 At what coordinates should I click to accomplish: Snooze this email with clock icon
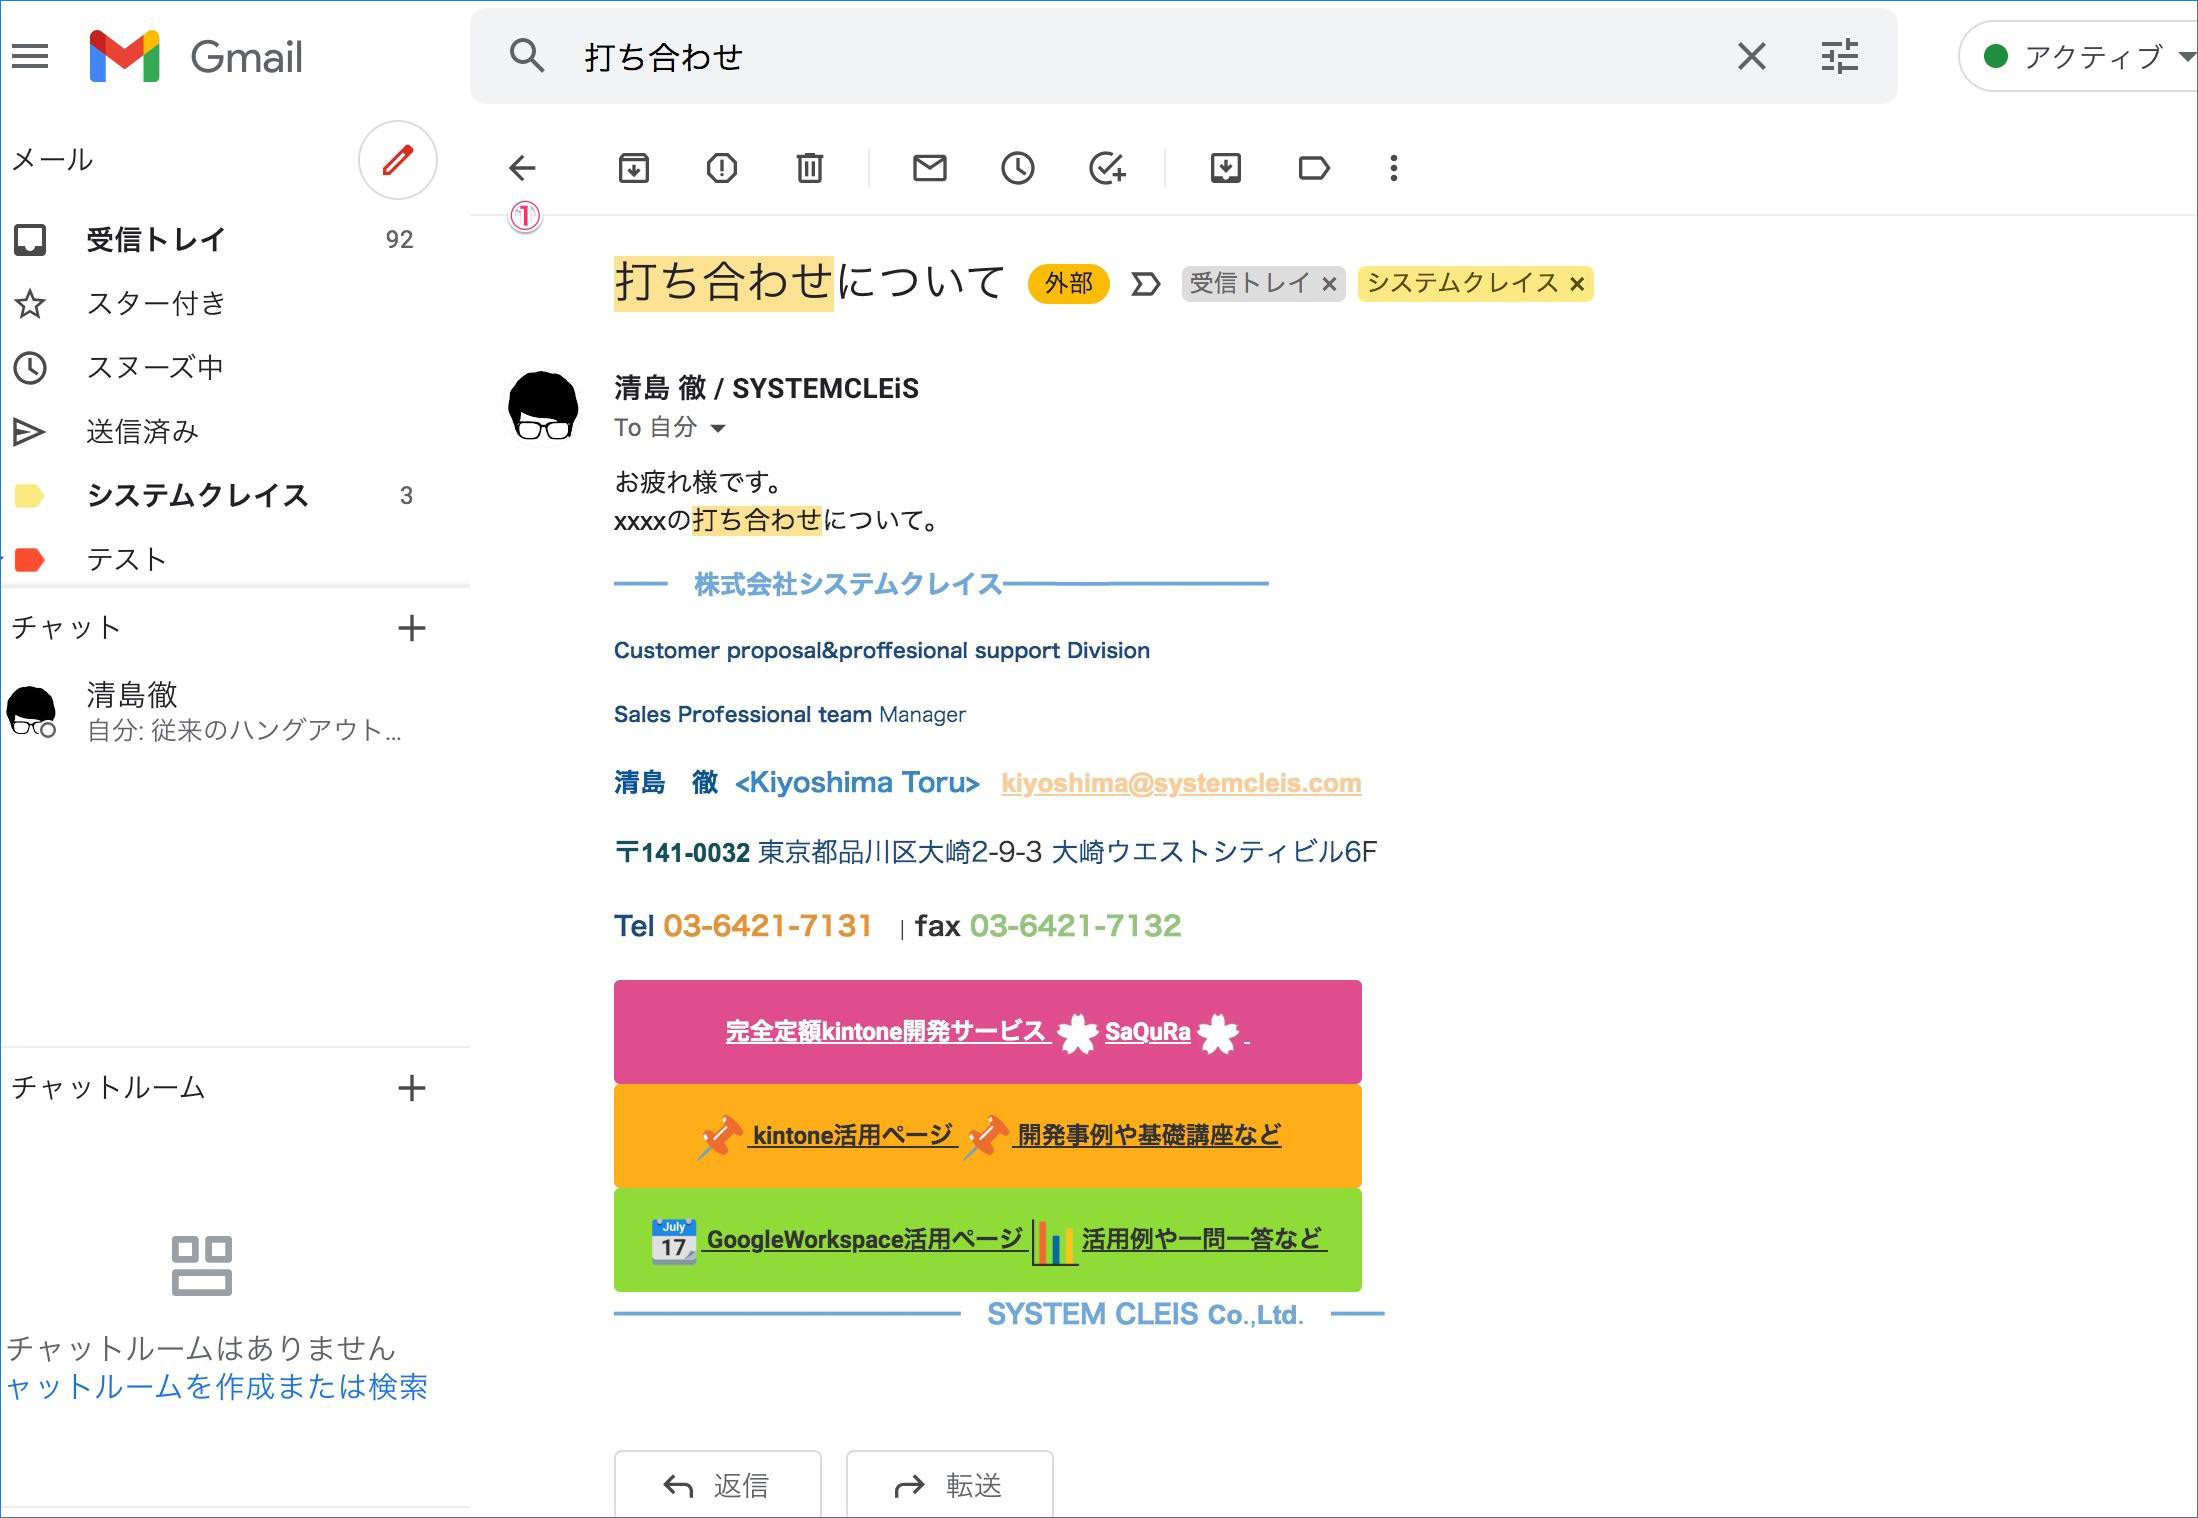click(1017, 168)
